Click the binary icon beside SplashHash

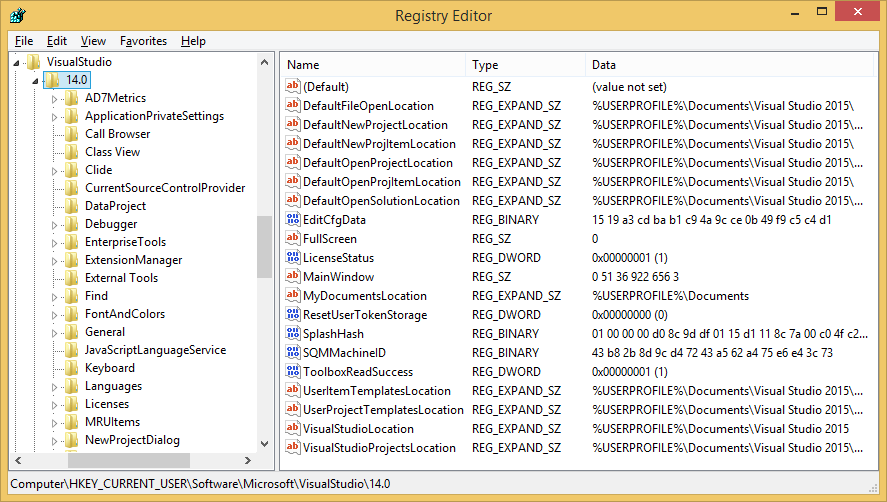[x=292, y=333]
